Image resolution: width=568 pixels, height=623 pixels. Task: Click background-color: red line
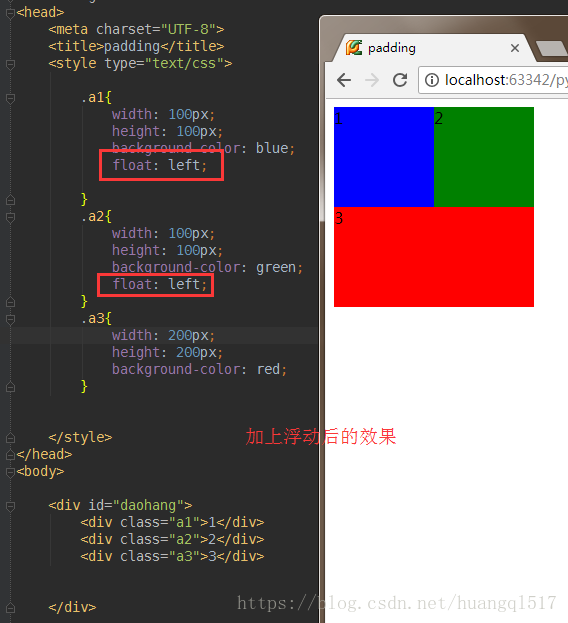199,370
